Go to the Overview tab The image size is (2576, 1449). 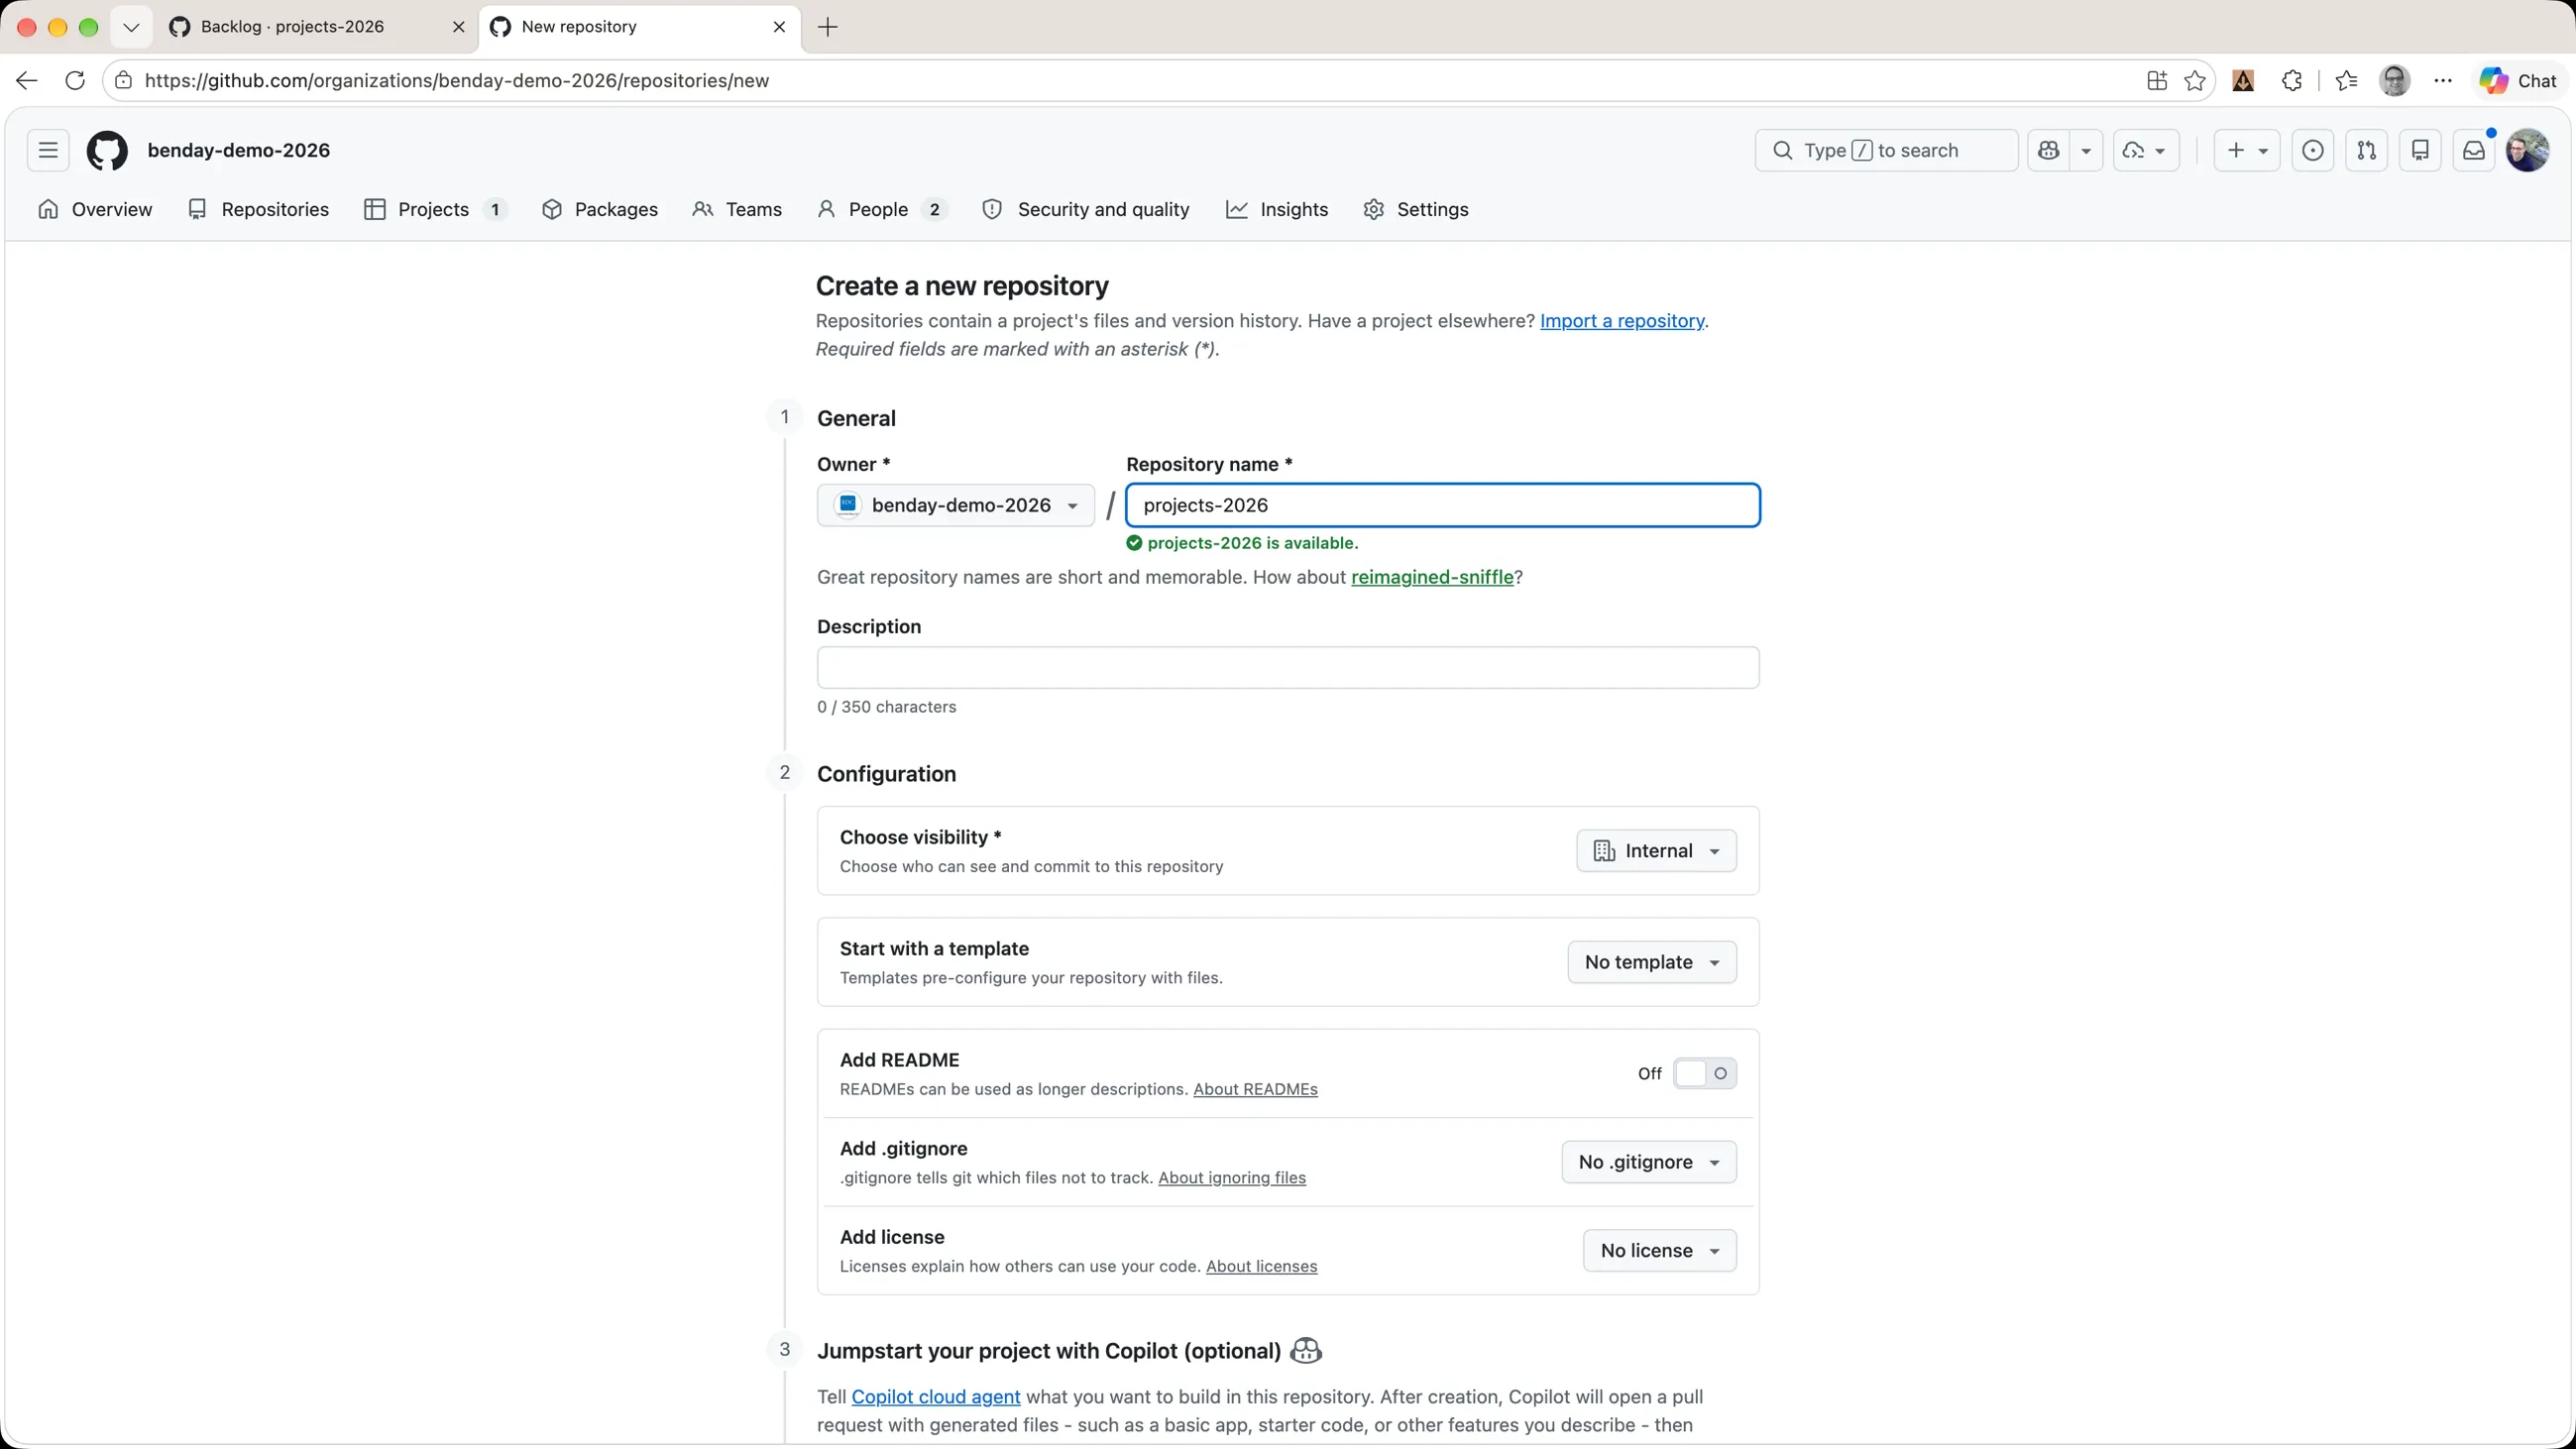pos(95,209)
